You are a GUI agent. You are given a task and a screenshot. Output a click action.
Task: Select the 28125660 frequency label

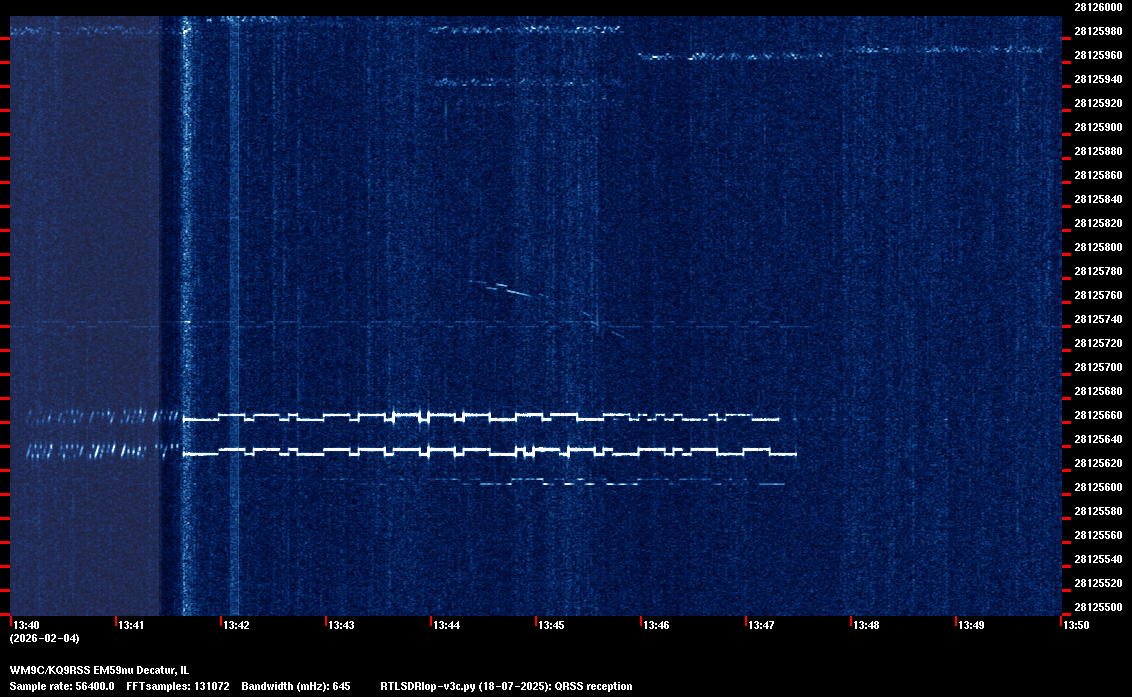[x=1097, y=415]
